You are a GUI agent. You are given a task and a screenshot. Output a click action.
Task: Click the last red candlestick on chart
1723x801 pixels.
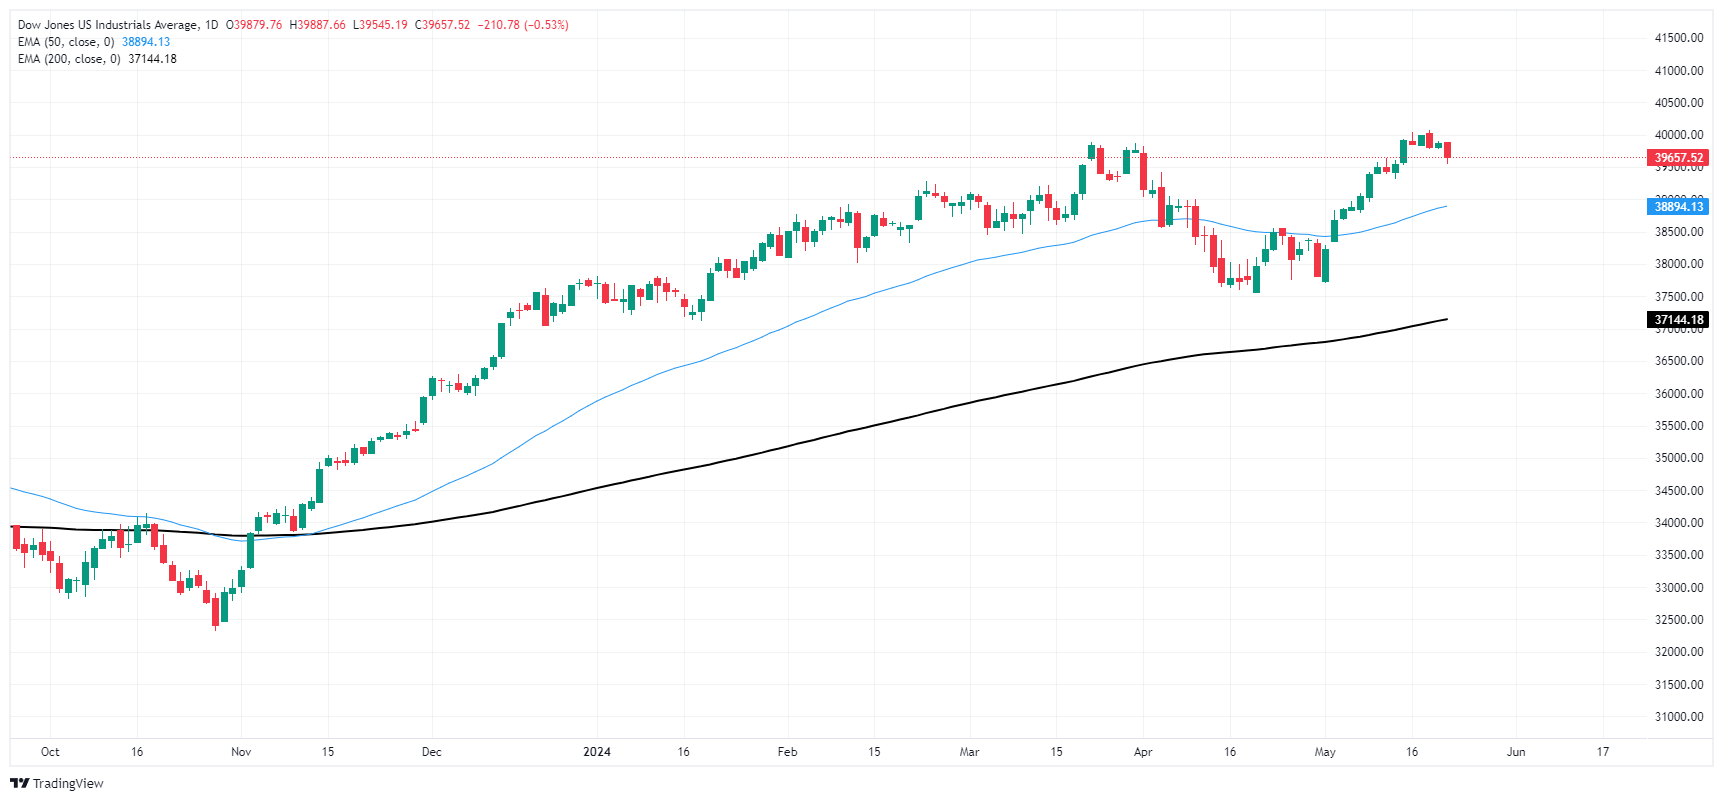tap(1447, 150)
